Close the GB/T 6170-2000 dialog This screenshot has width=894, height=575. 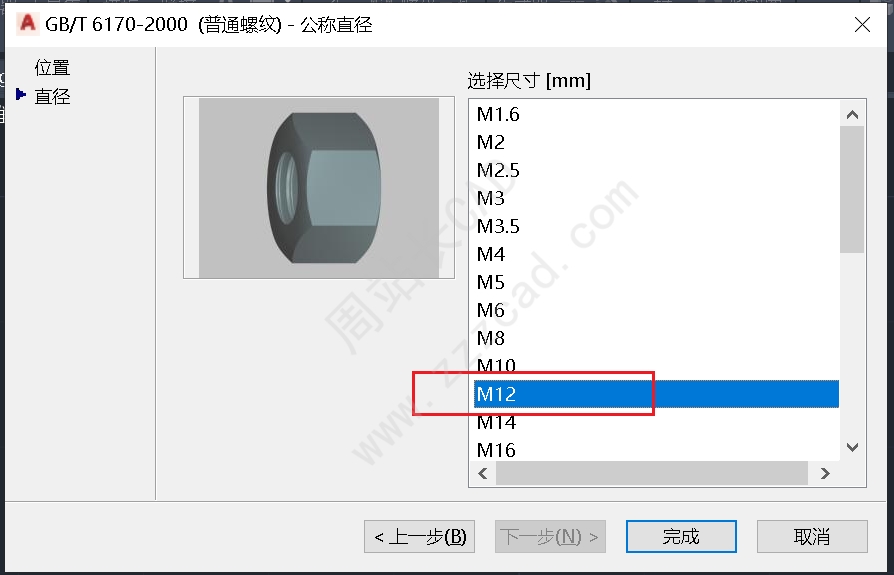click(x=862, y=25)
